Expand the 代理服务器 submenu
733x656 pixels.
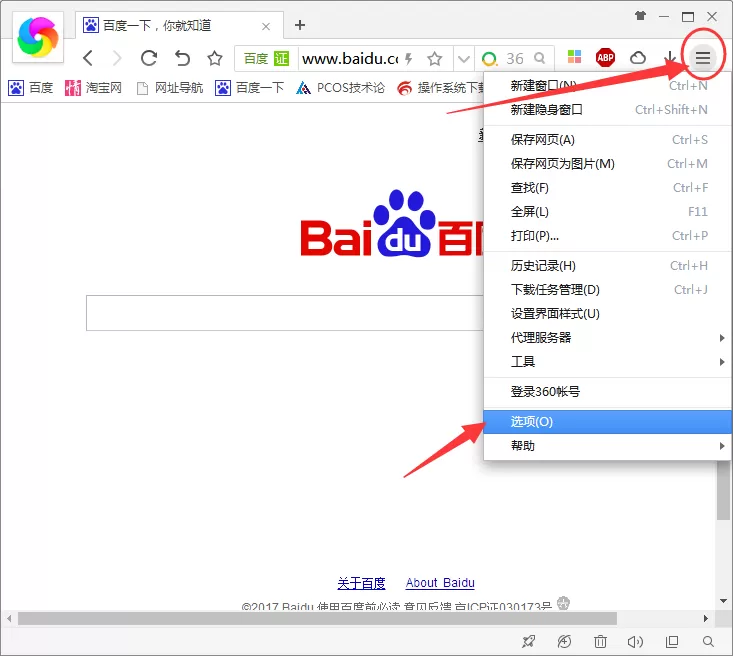pos(608,338)
